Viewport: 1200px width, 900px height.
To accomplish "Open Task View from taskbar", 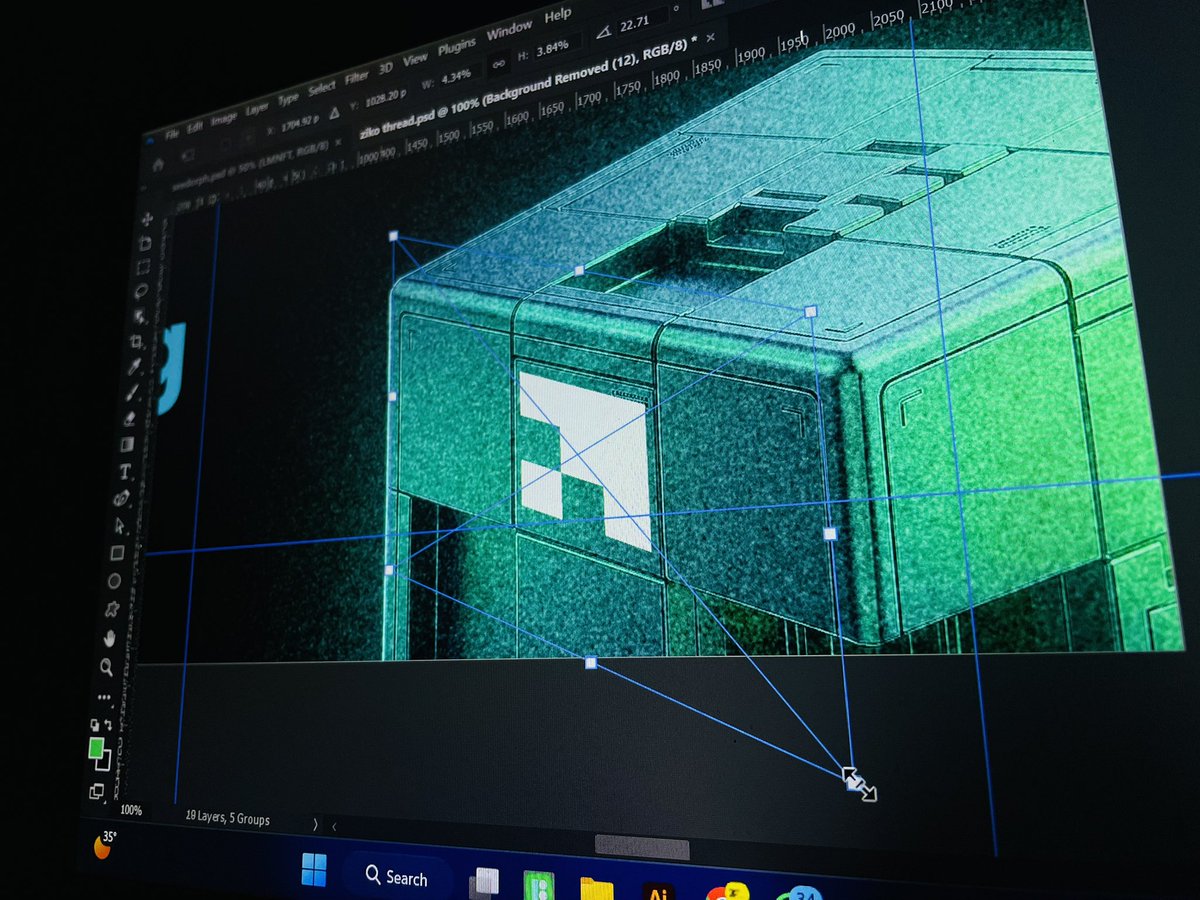I will tap(486, 883).
